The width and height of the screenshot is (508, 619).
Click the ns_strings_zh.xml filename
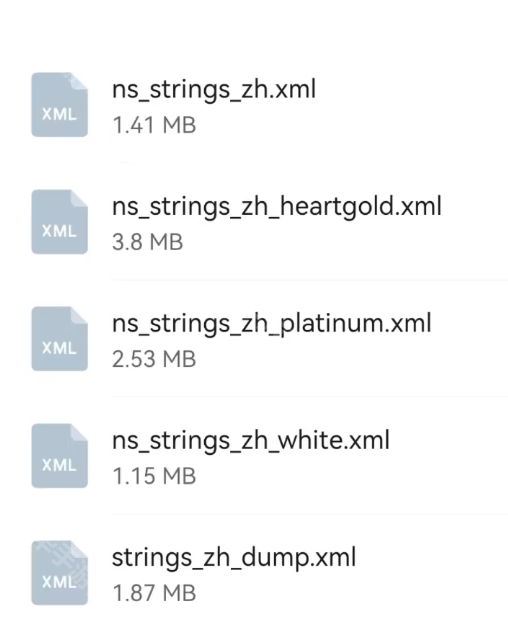(x=214, y=90)
